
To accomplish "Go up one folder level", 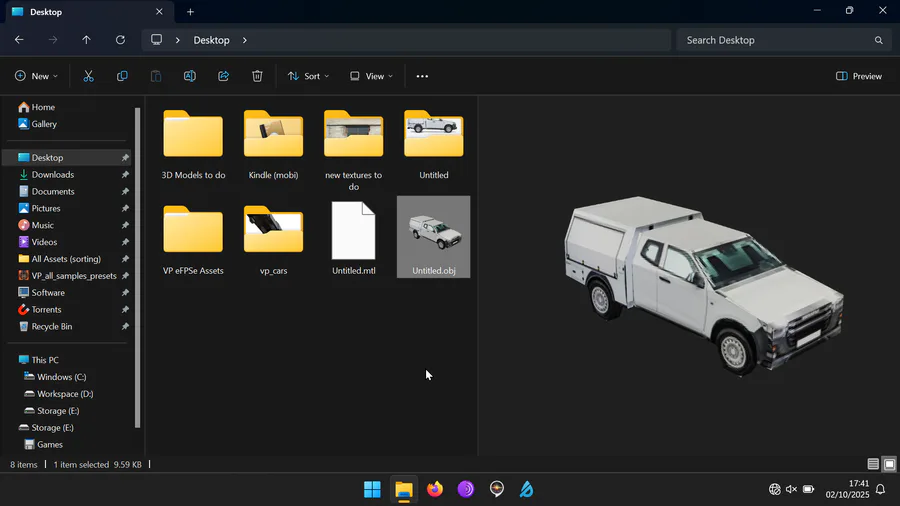I will [86, 40].
